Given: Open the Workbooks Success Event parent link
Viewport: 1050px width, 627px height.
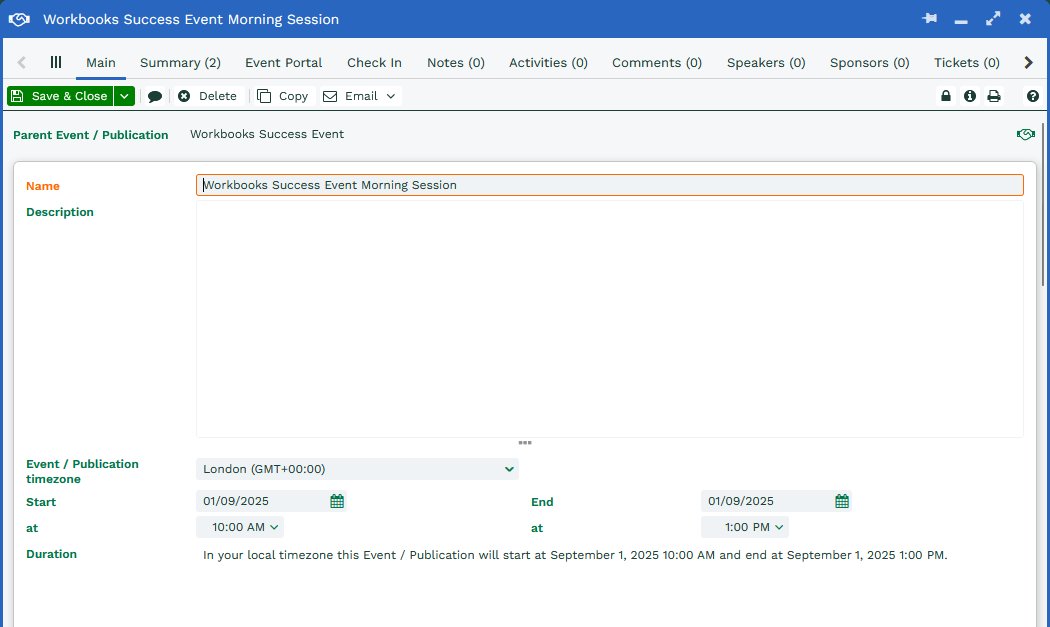Looking at the screenshot, I should click(267, 134).
